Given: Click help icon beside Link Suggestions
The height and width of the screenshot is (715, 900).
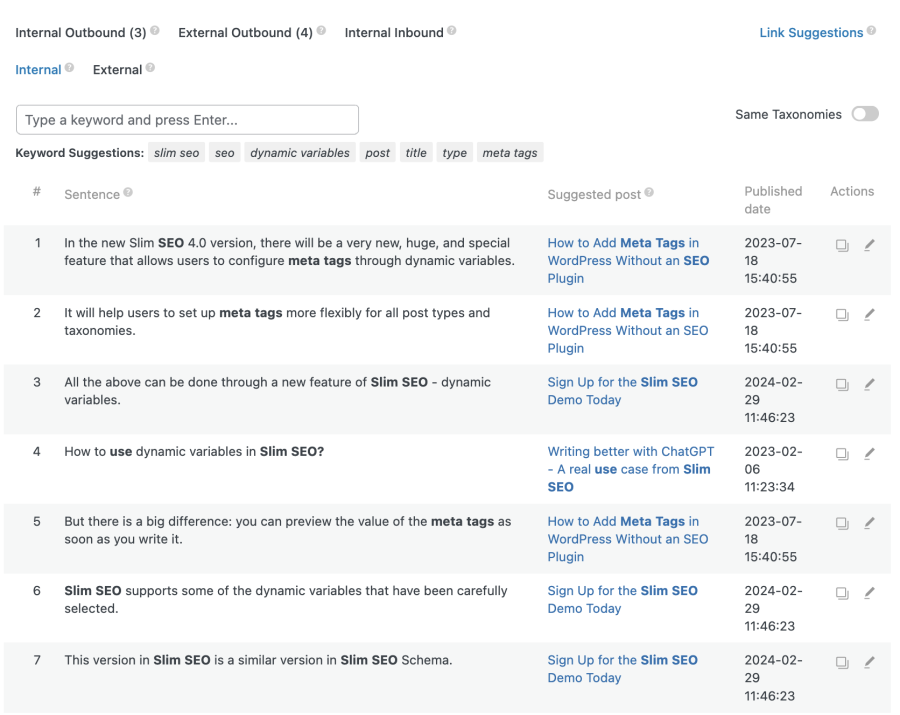Looking at the screenshot, I should pyautogui.click(x=871, y=30).
